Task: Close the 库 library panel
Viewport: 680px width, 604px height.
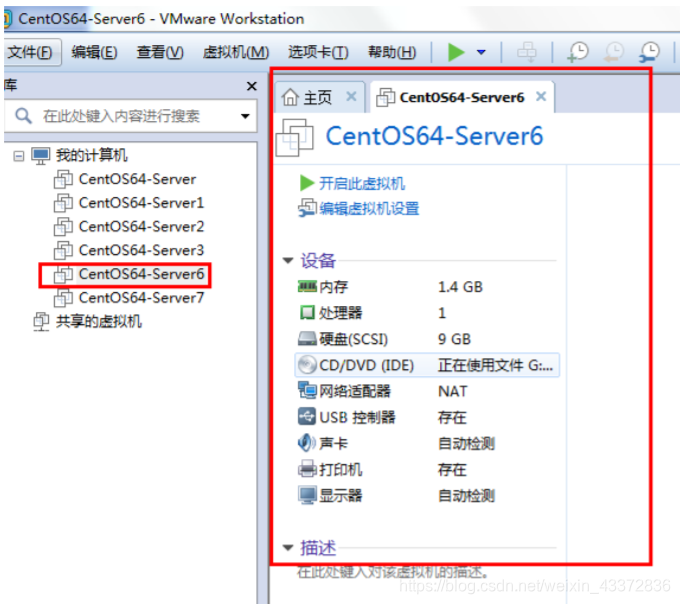Action: click(x=252, y=86)
